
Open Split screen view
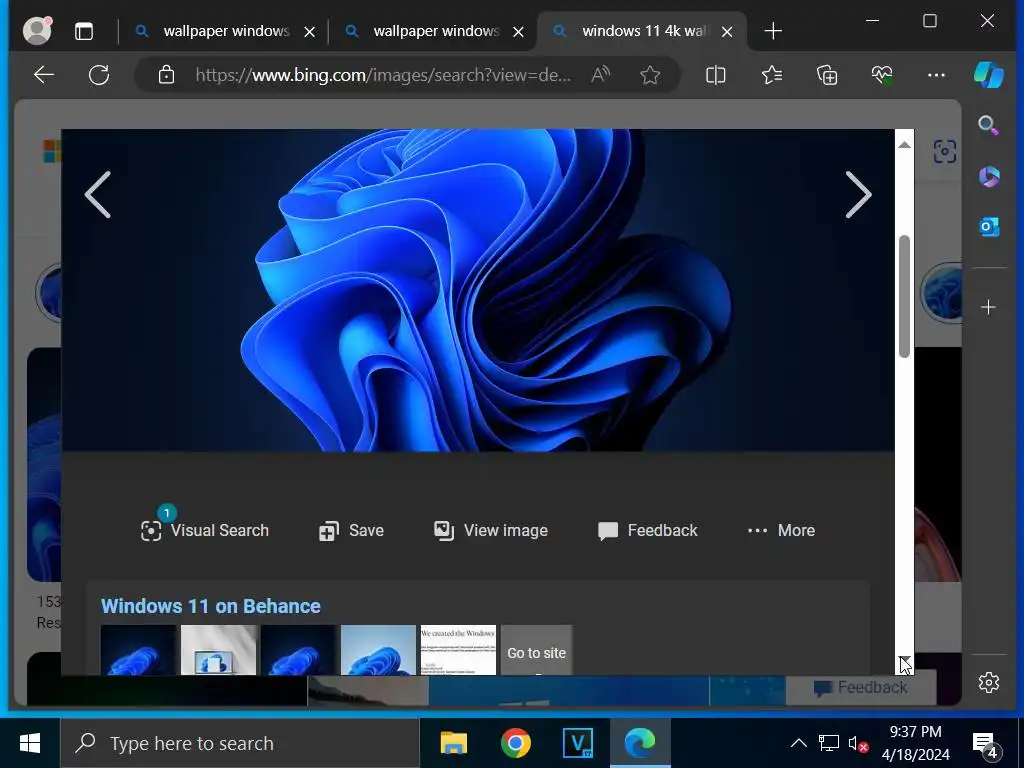[x=716, y=75]
